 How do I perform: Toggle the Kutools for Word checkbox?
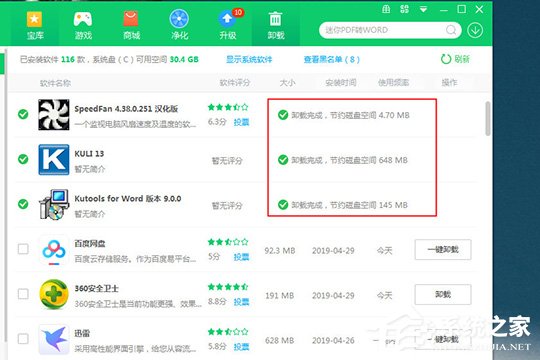point(23,204)
